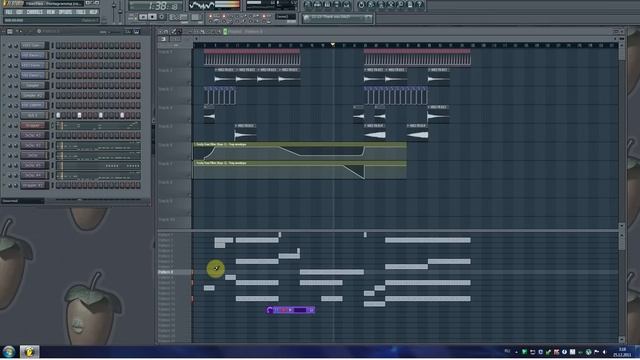640x360 pixels.
Task: Select the pattern block on Pattern 8 row
Action: click(x=331, y=272)
